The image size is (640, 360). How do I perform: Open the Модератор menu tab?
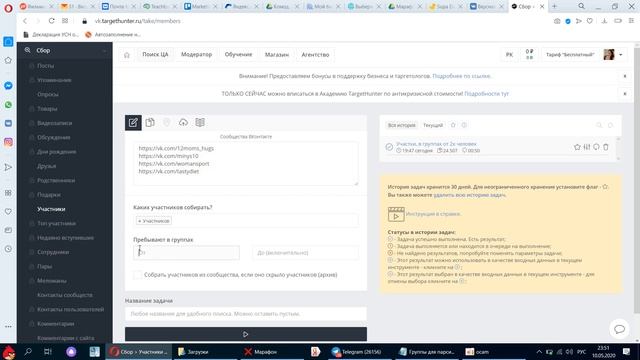(196, 54)
